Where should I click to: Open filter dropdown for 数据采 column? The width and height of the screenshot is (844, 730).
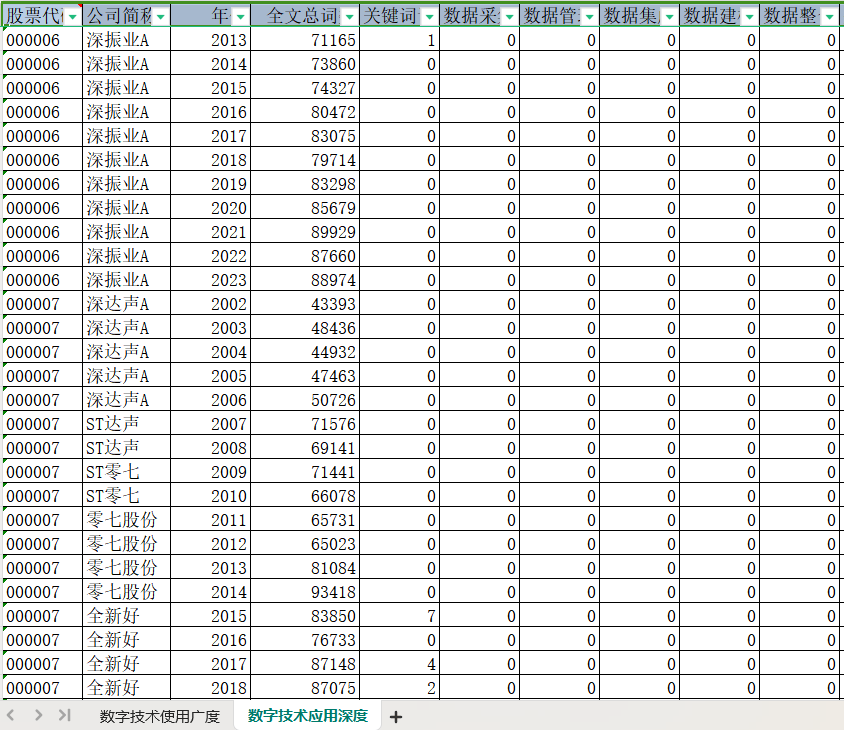[509, 17]
